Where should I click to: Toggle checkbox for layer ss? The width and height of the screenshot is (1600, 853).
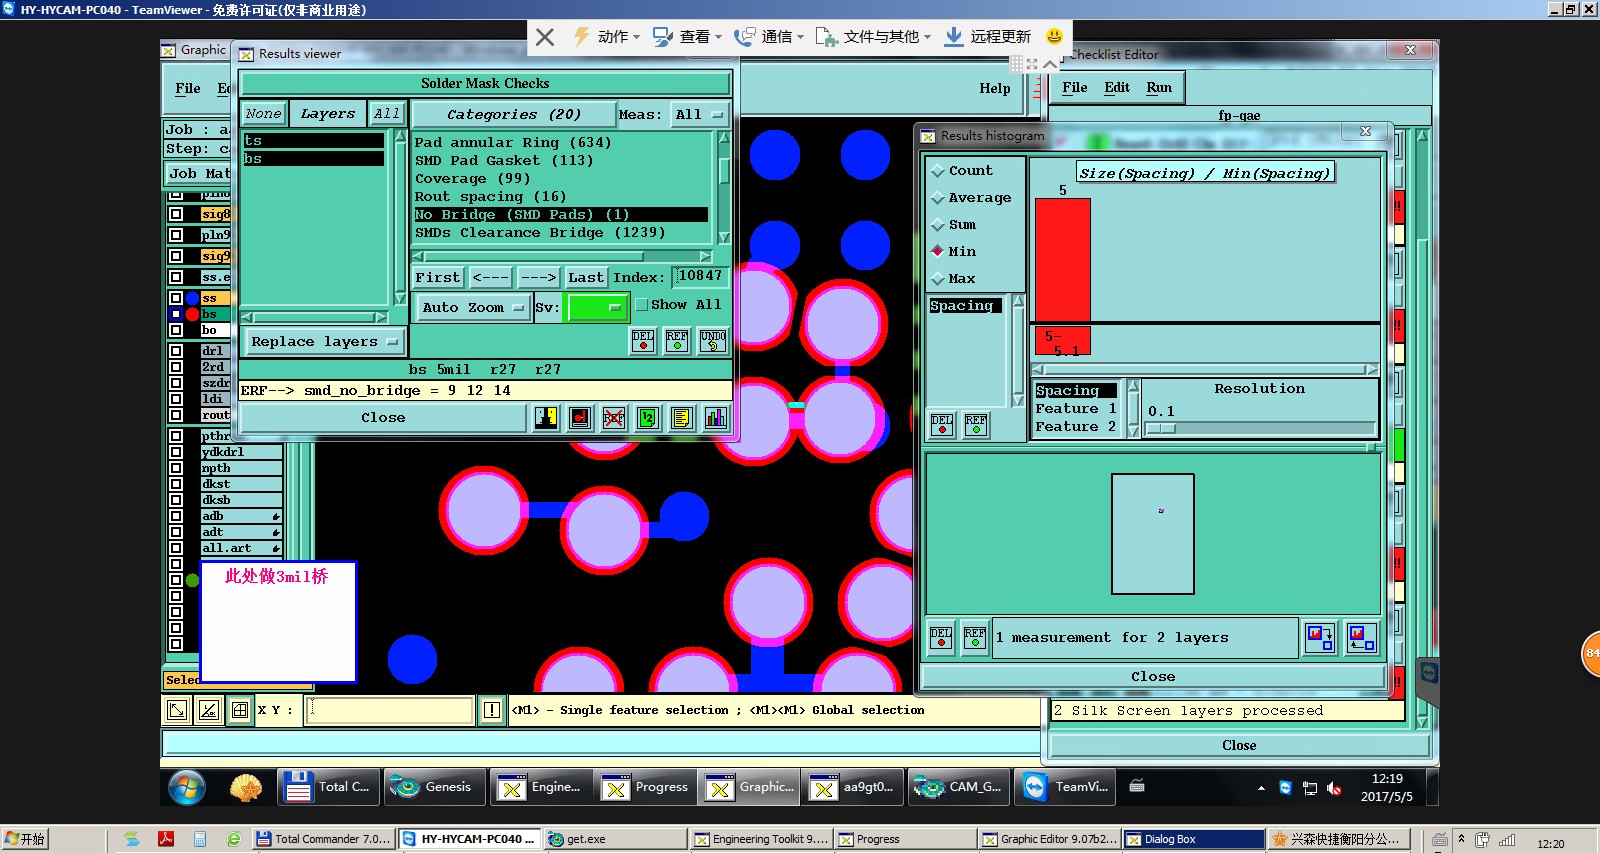pos(176,298)
